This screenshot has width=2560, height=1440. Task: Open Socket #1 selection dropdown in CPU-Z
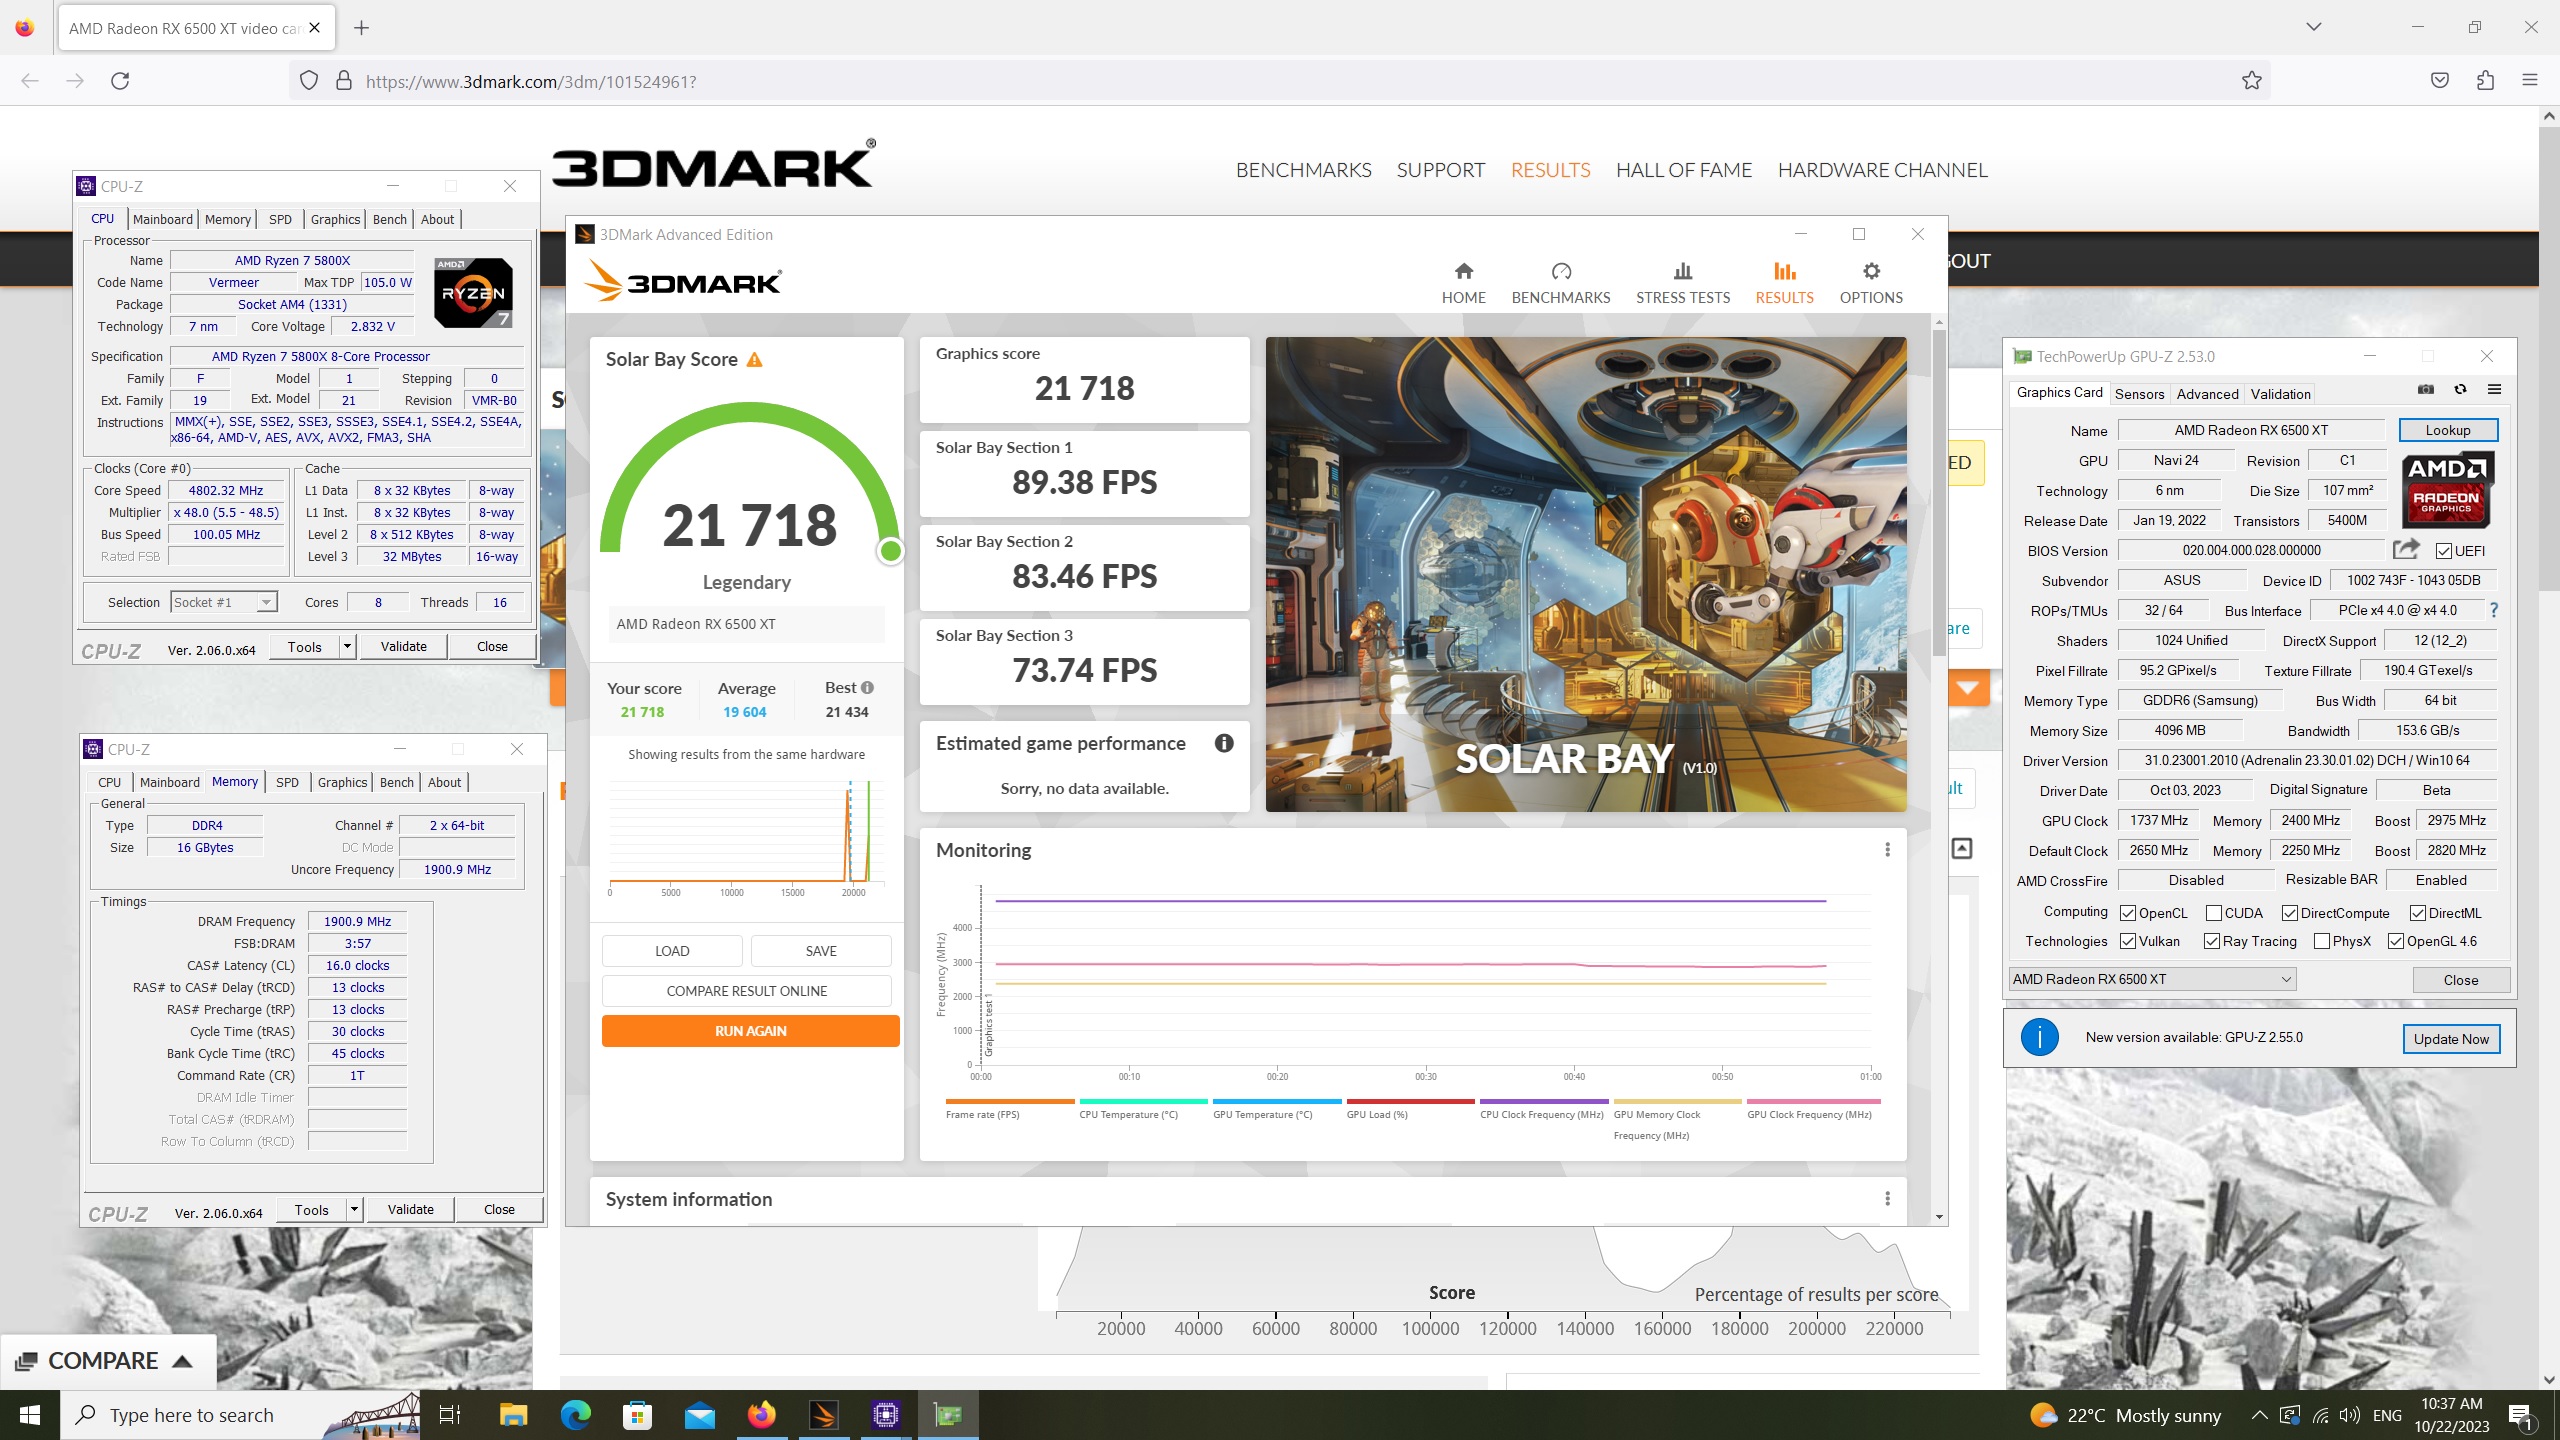[223, 602]
